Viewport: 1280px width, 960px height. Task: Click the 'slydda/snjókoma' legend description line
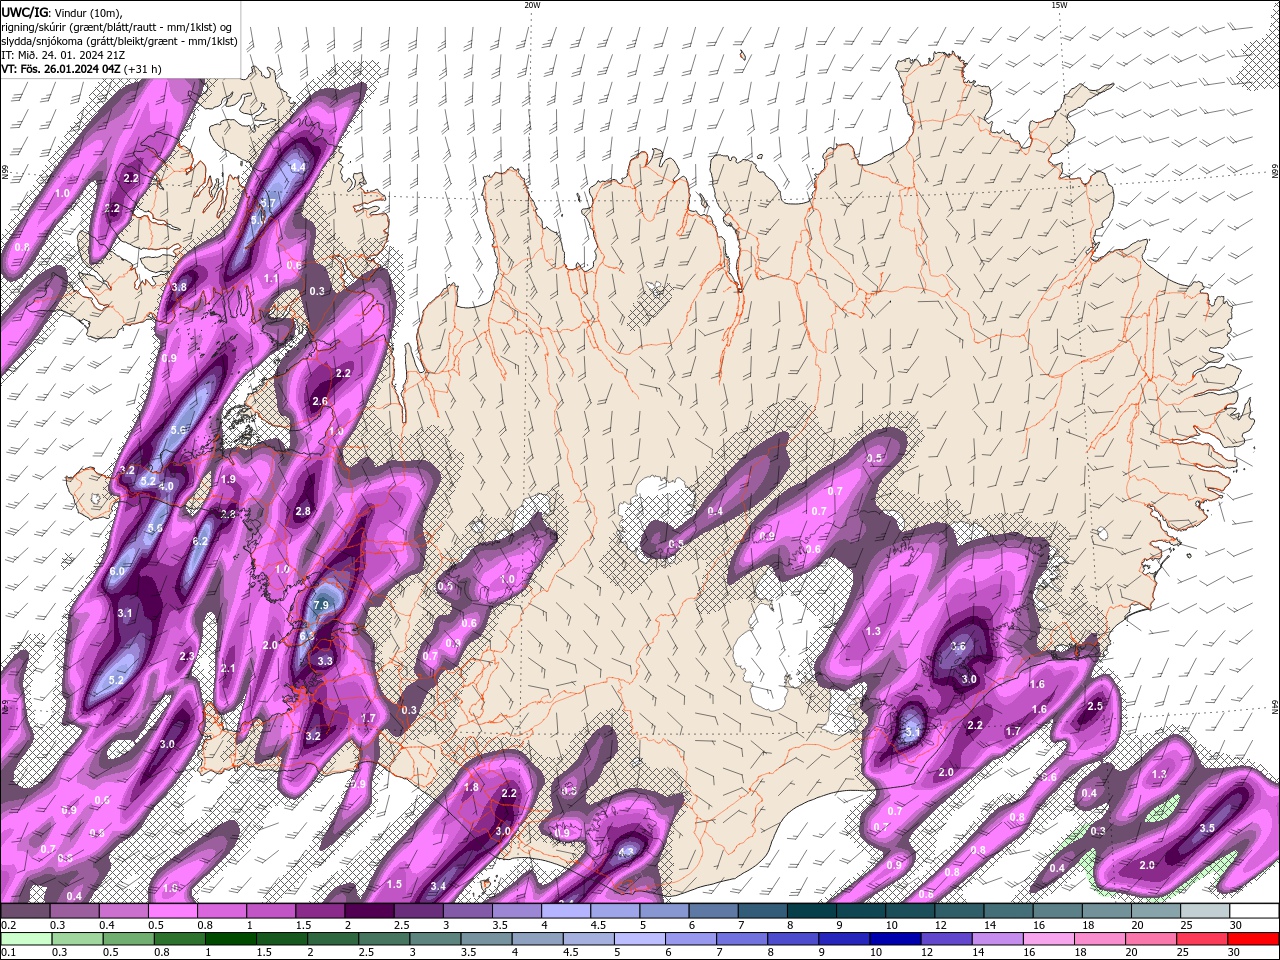[119, 41]
